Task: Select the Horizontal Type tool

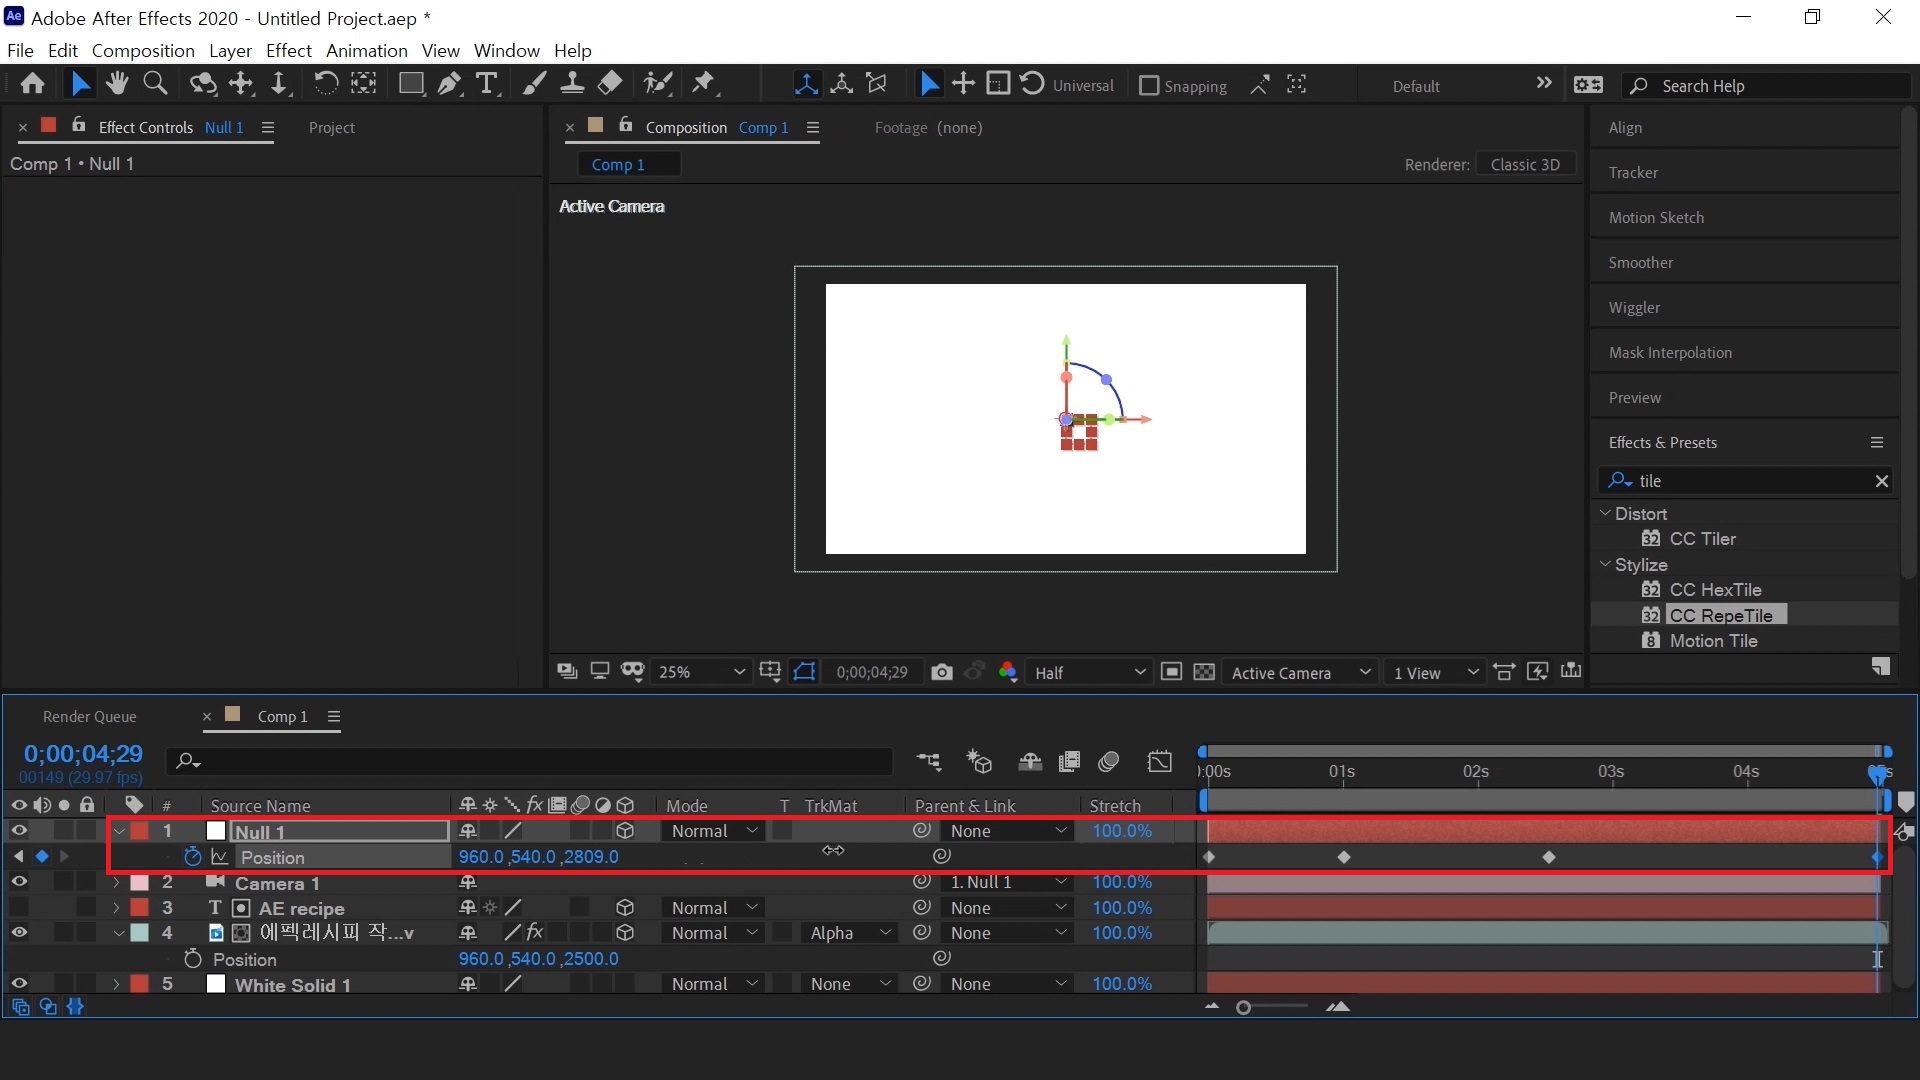Action: pyautogui.click(x=487, y=84)
